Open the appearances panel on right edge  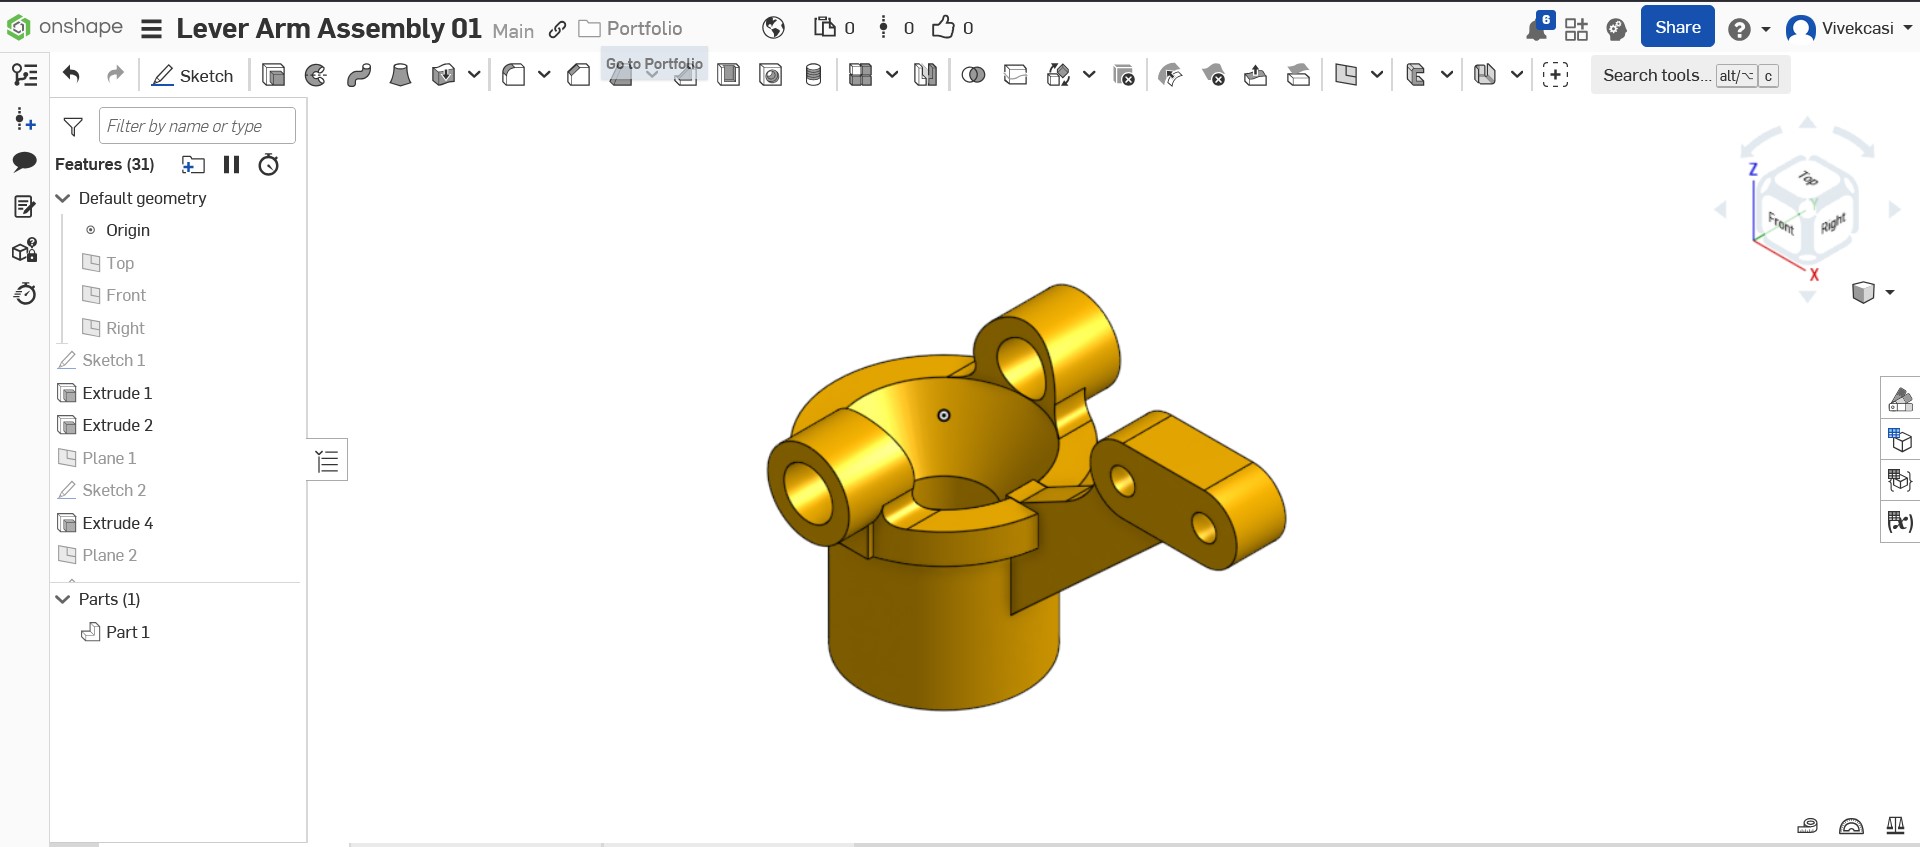(x=1900, y=400)
